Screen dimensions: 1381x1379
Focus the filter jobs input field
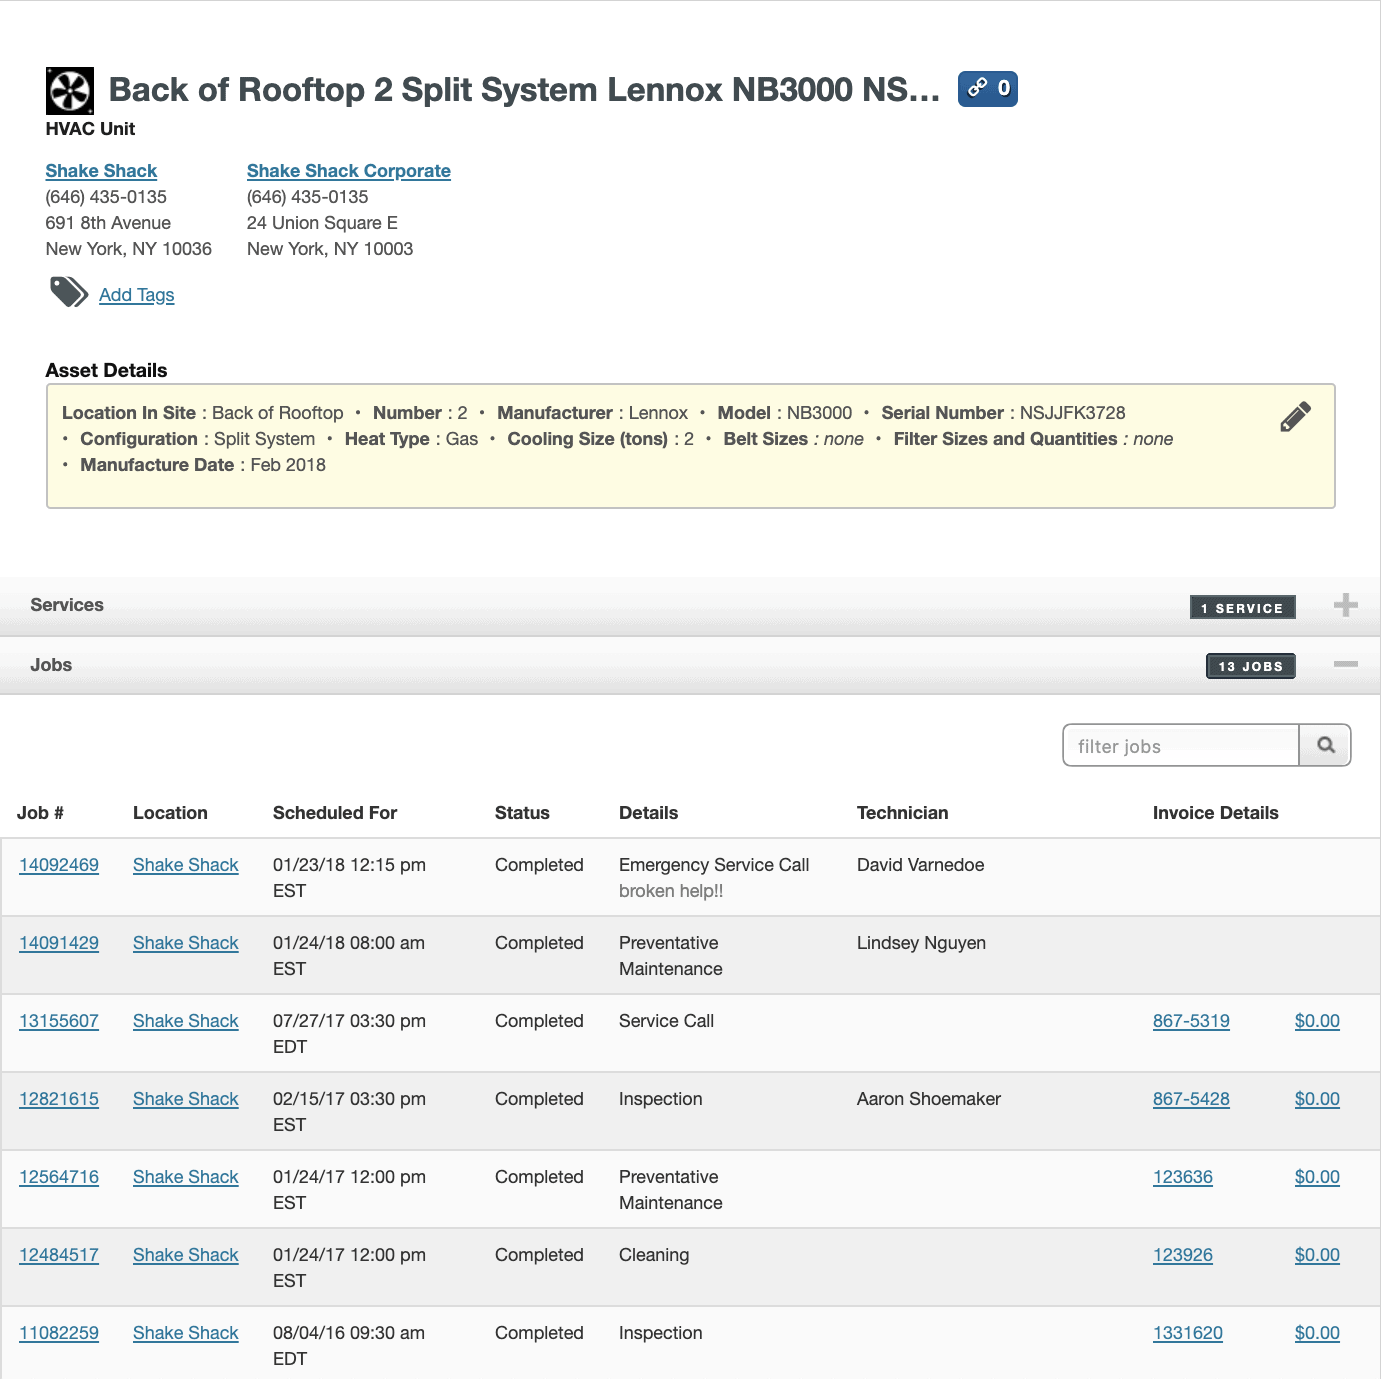coord(1181,745)
